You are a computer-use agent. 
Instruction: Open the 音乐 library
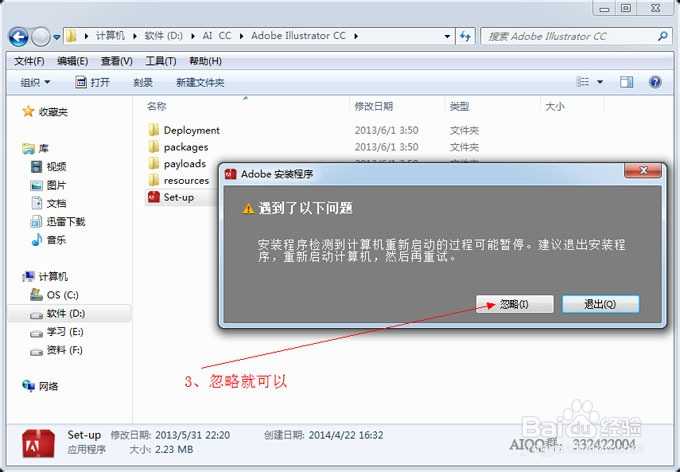click(x=49, y=240)
